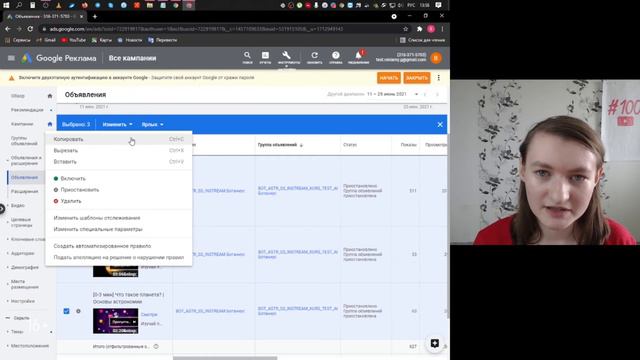Choose Вставить from the menu
640x360 pixels.
[118, 162]
